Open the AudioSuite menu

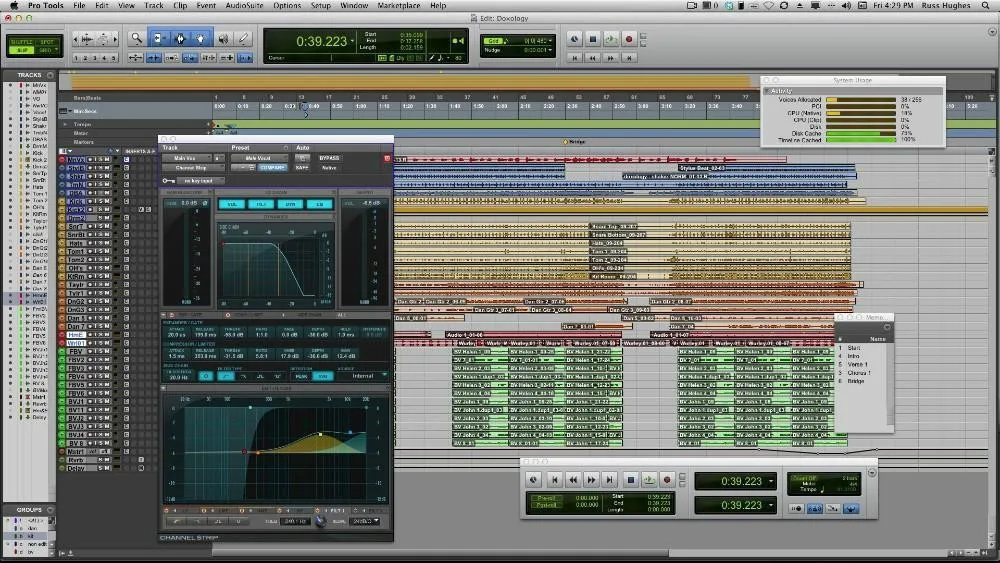coord(244,5)
